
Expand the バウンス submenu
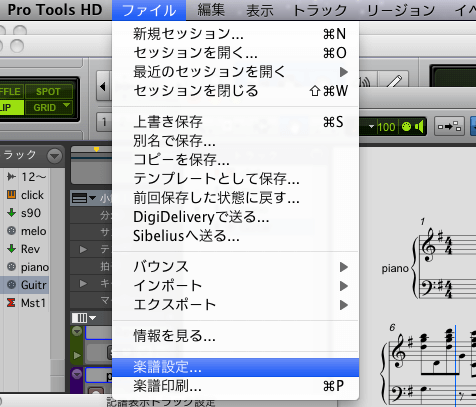click(x=235, y=267)
